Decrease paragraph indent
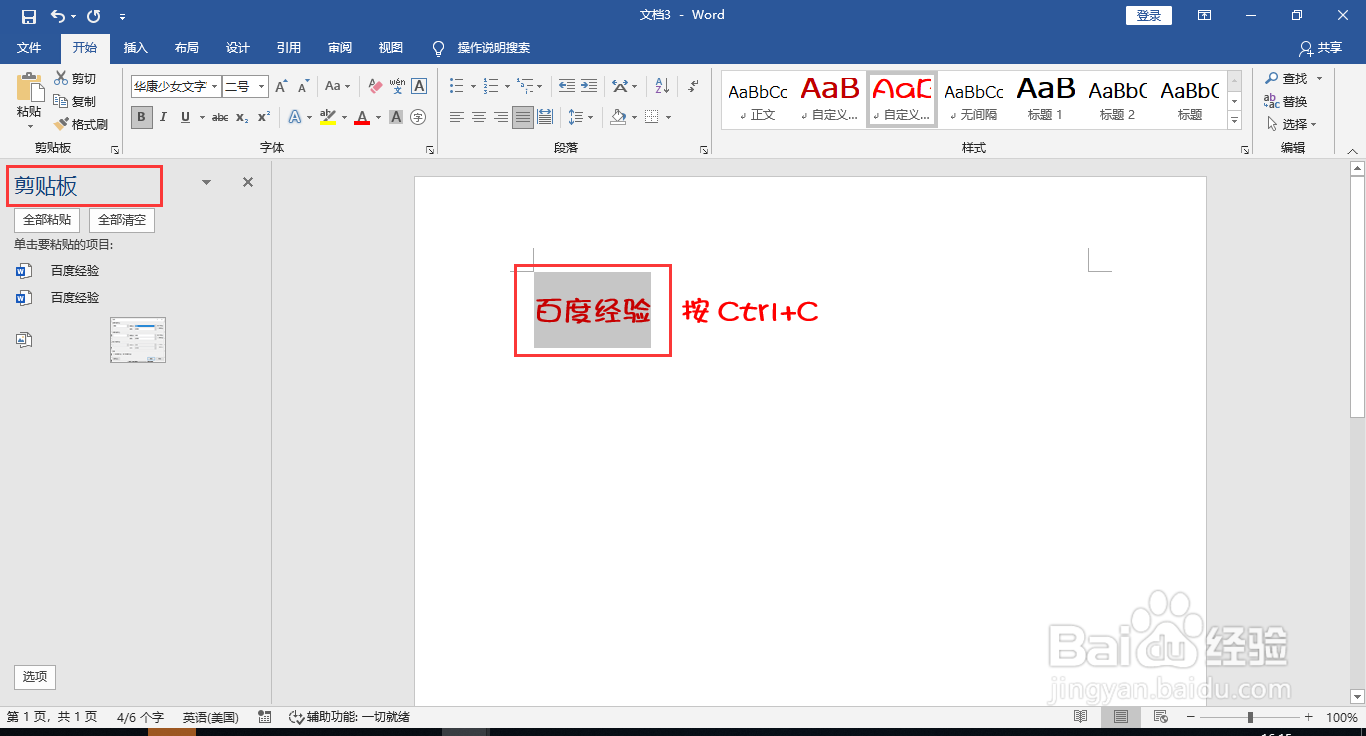This screenshot has height=736, width=1366. click(x=567, y=86)
